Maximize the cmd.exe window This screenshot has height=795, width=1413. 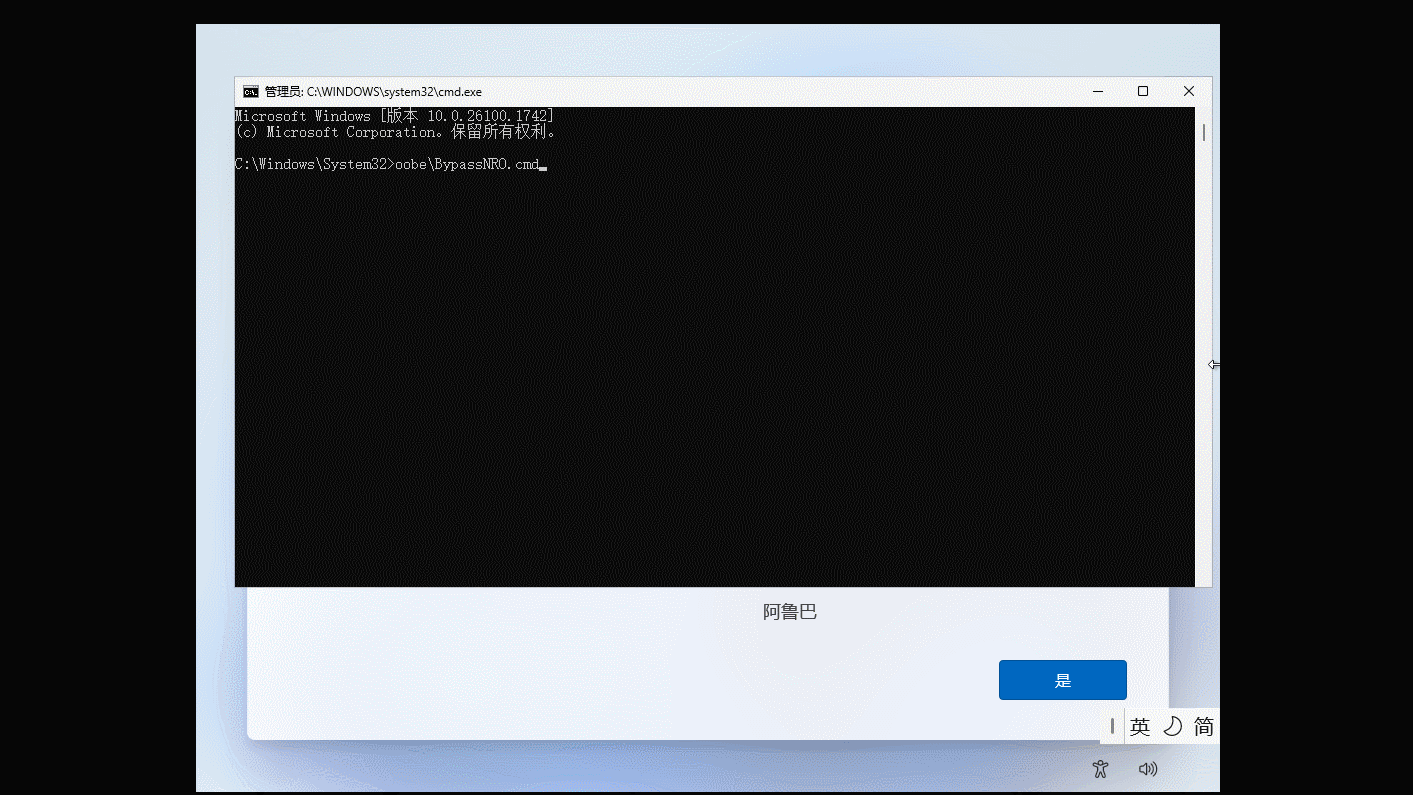coord(1143,92)
